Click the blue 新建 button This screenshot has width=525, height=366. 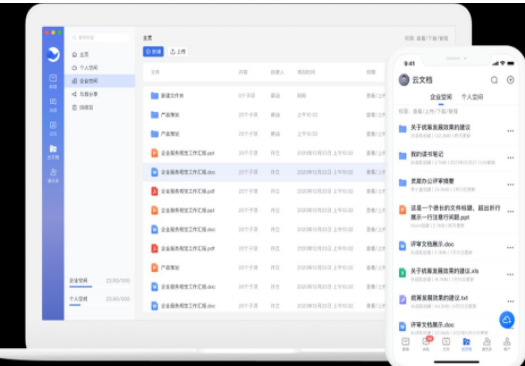153,52
